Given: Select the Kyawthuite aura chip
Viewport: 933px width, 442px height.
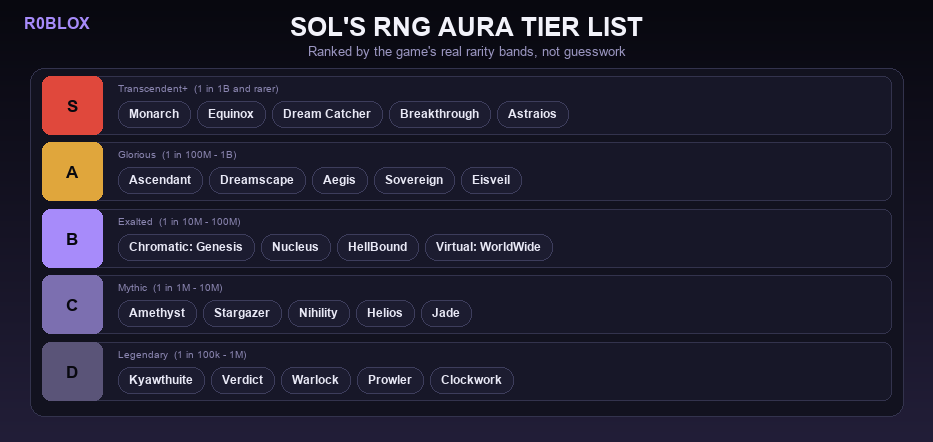Looking at the screenshot, I should pos(161,380).
